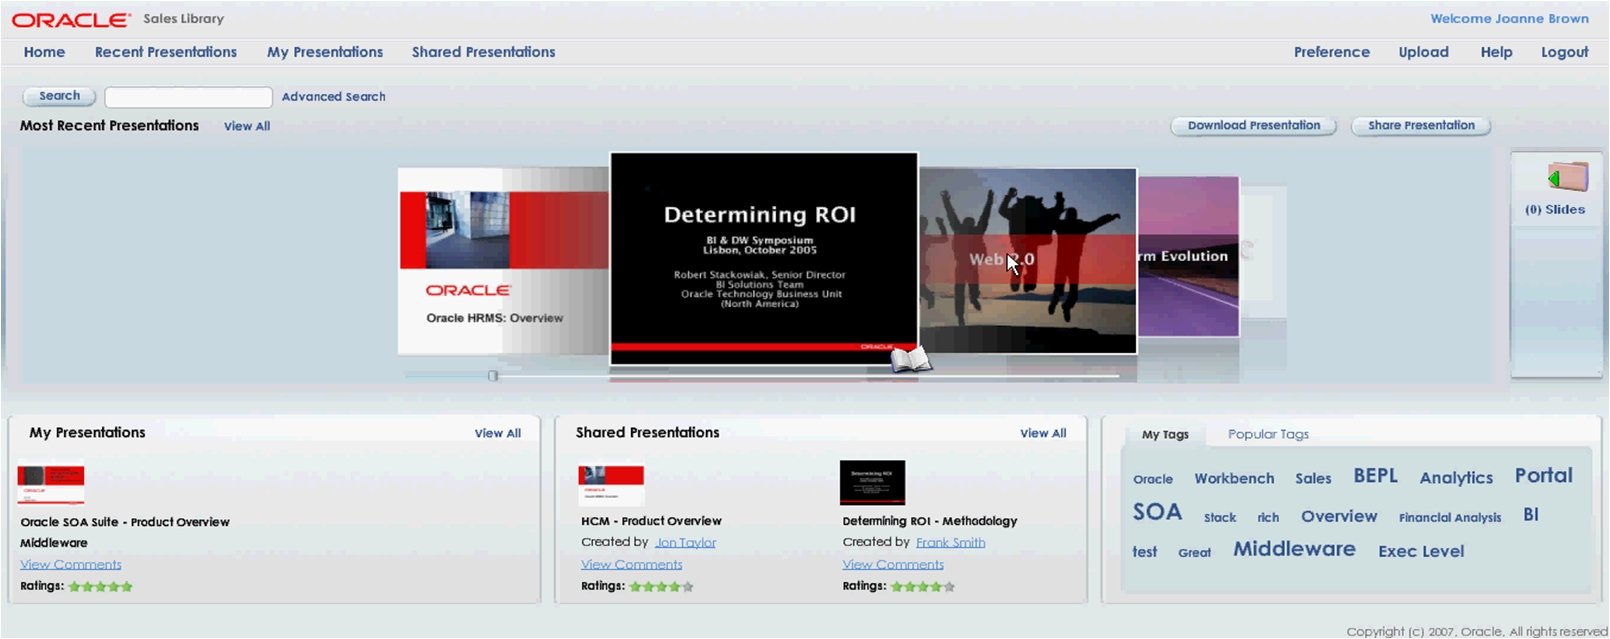
Task: Open Determining ROI Methodology thumbnail
Action: click(872, 483)
